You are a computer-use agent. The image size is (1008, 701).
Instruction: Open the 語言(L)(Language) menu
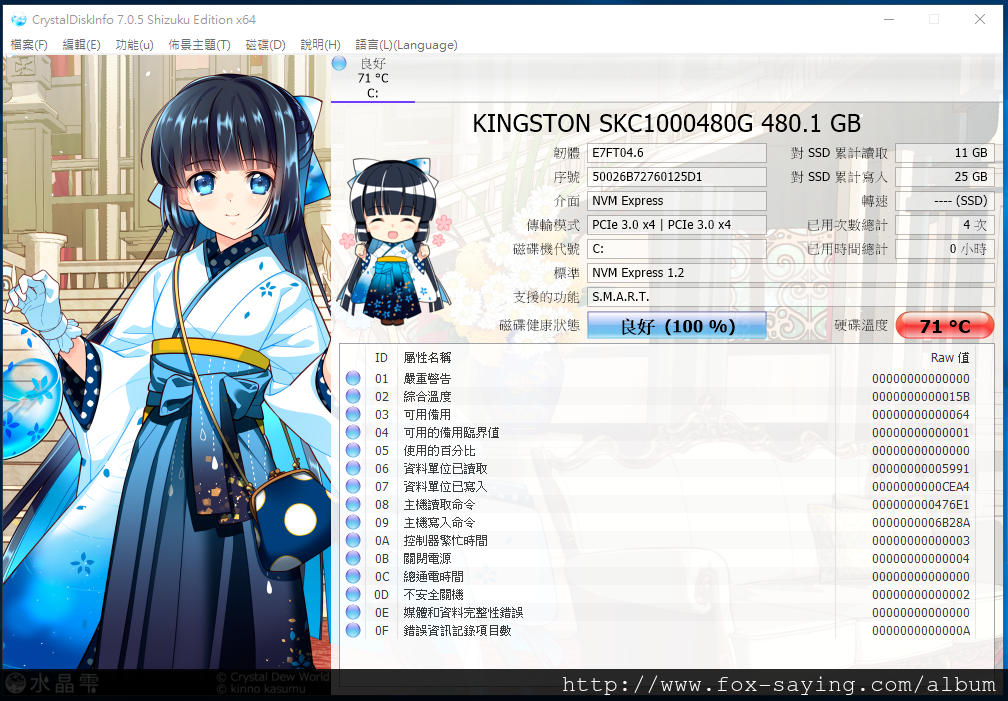406,45
